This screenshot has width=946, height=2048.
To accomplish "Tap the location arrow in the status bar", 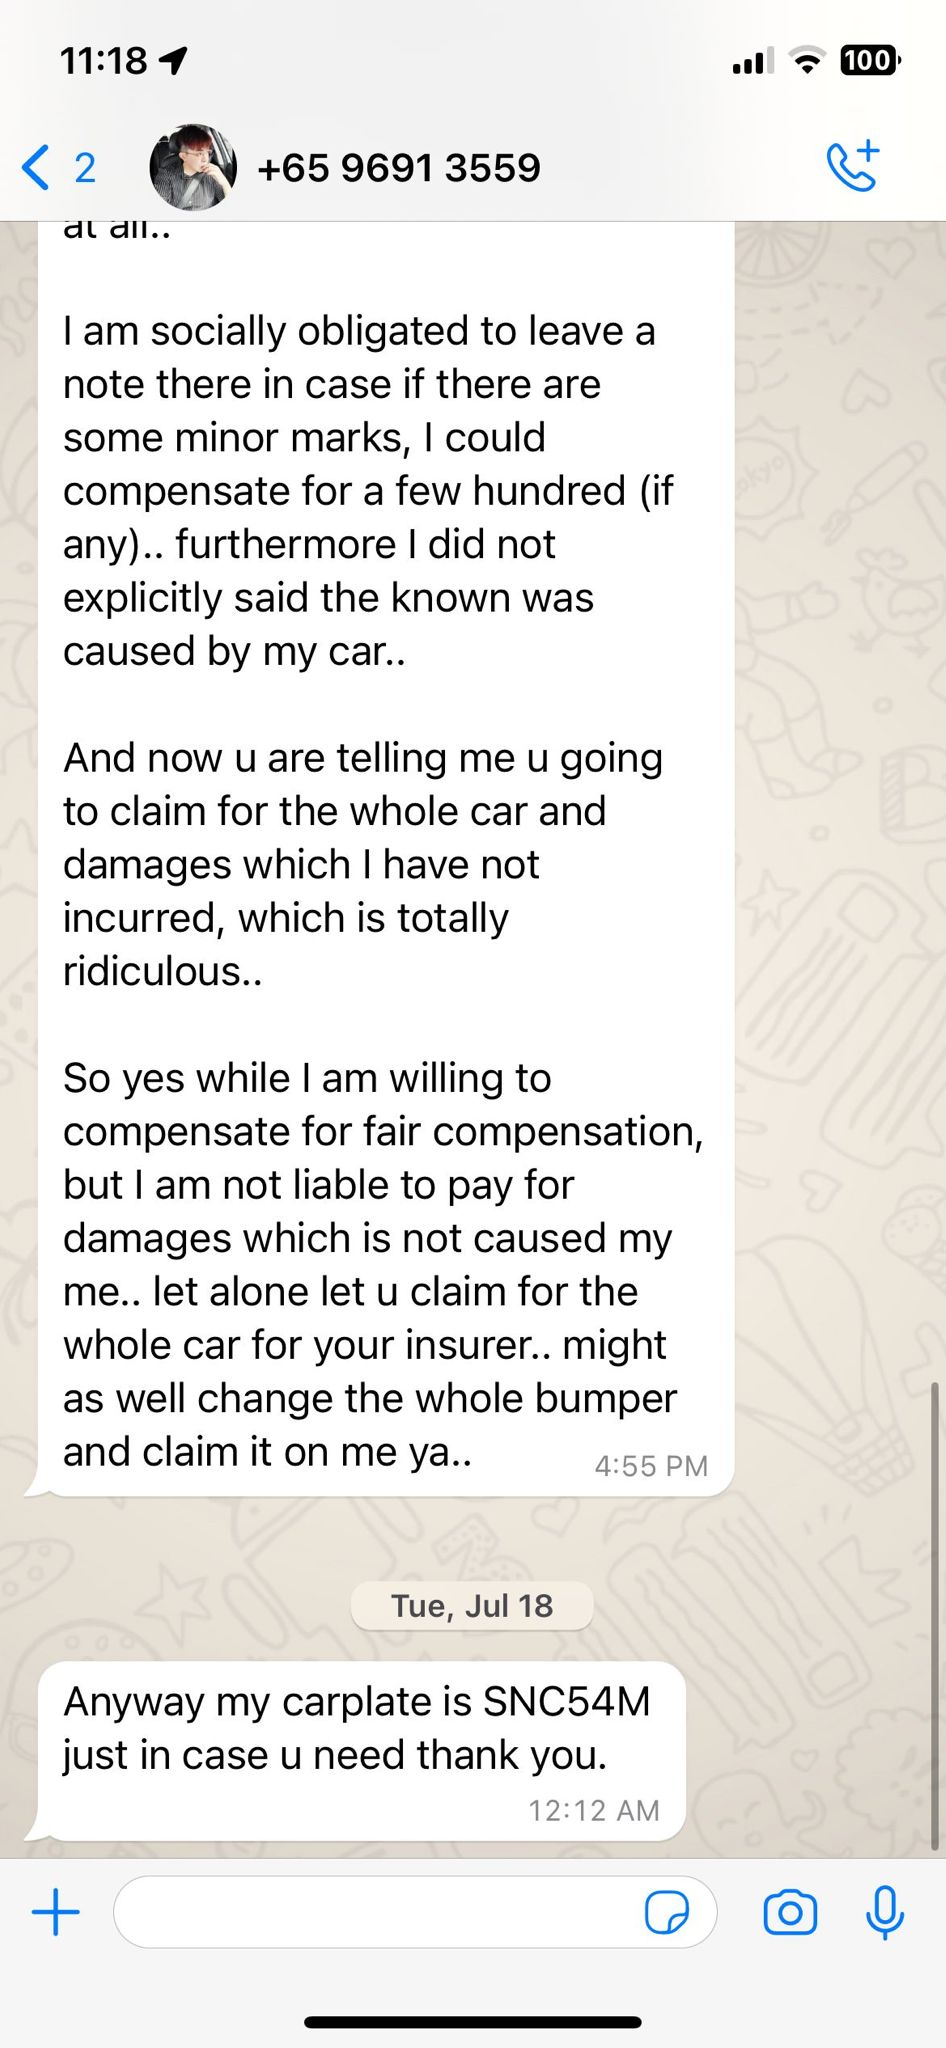I will (173, 62).
